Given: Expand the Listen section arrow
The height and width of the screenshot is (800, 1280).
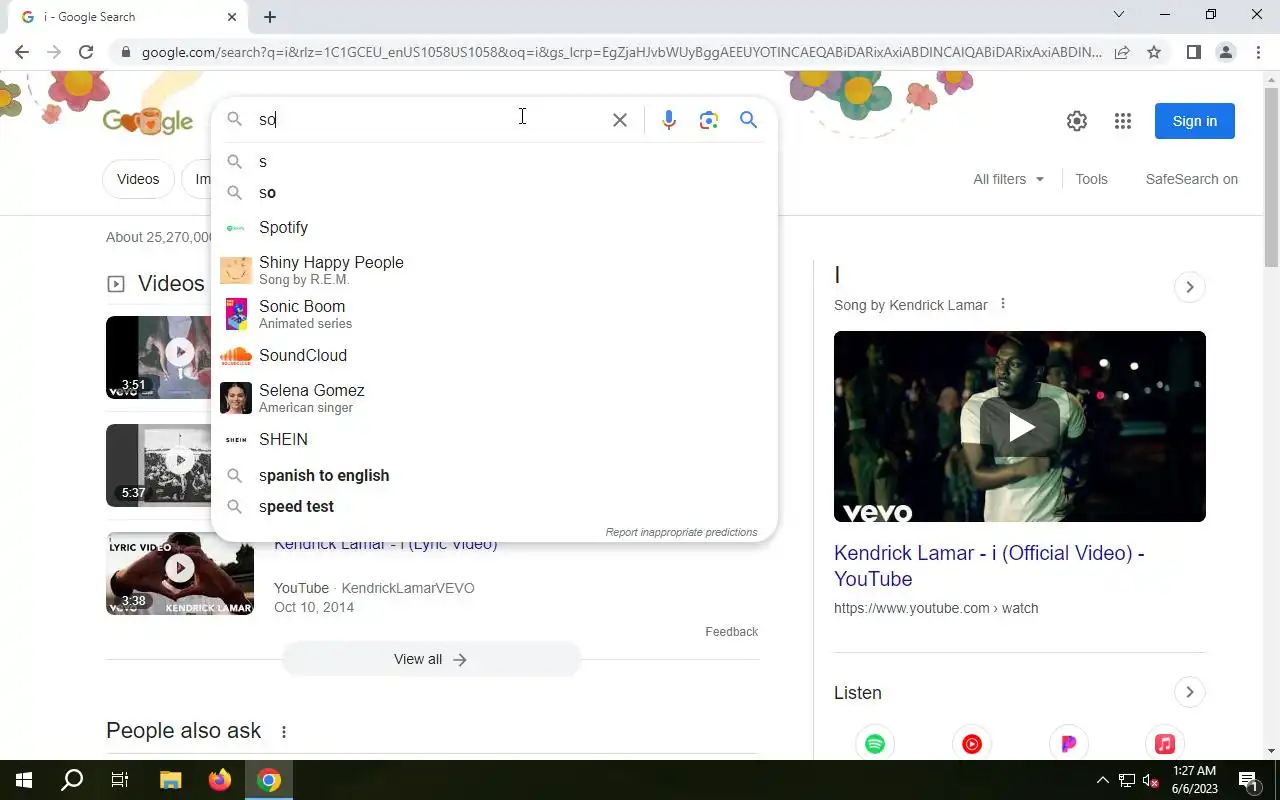Looking at the screenshot, I should pyautogui.click(x=1189, y=692).
